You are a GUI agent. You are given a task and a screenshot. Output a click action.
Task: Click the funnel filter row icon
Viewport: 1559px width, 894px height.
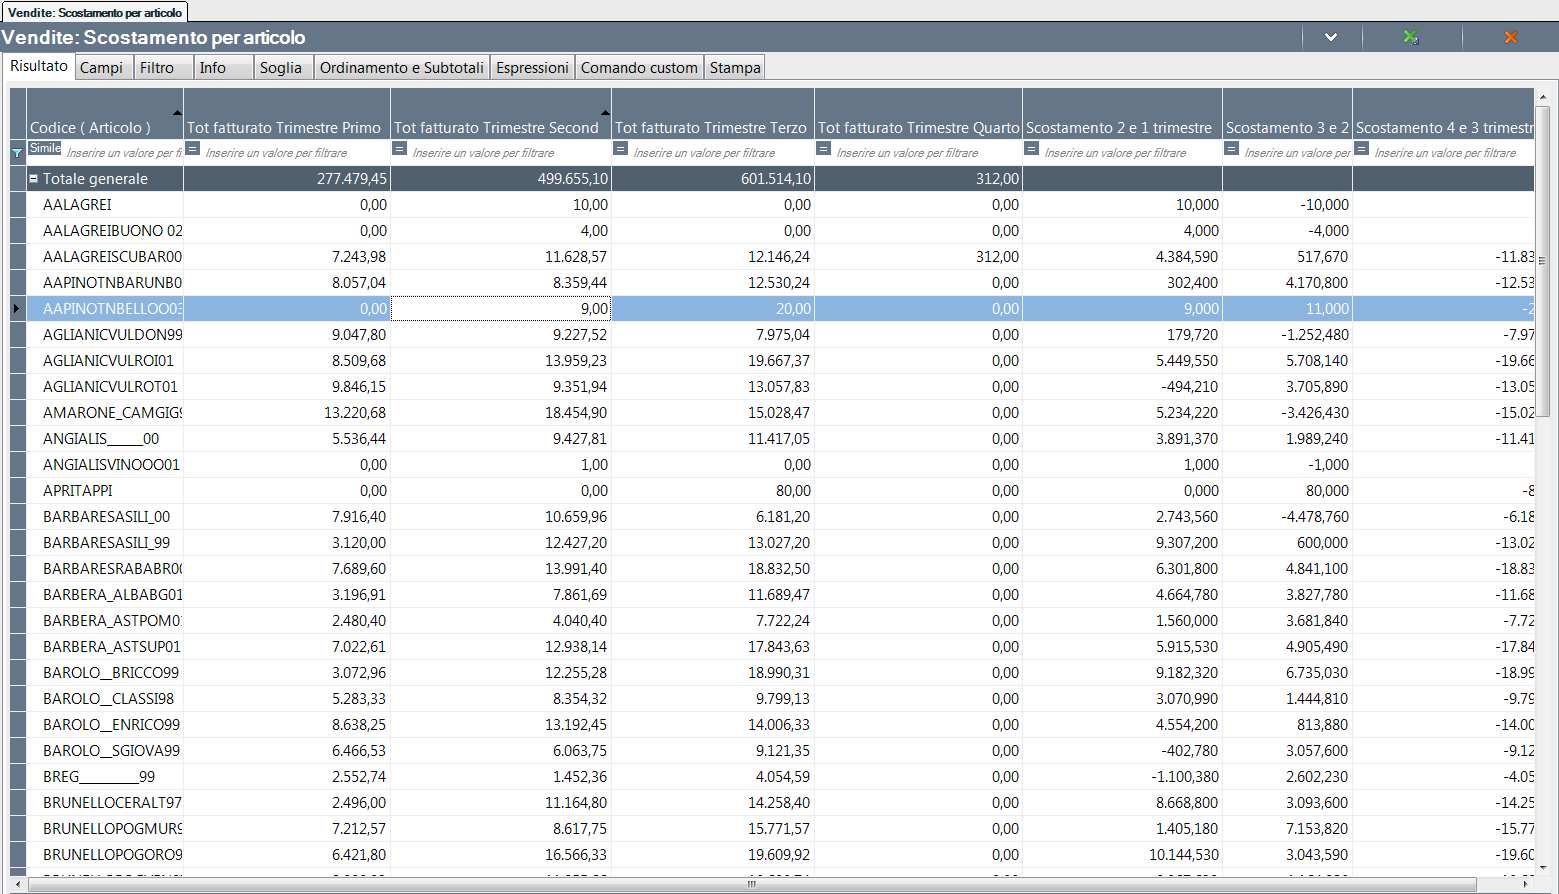pyautogui.click(x=17, y=153)
